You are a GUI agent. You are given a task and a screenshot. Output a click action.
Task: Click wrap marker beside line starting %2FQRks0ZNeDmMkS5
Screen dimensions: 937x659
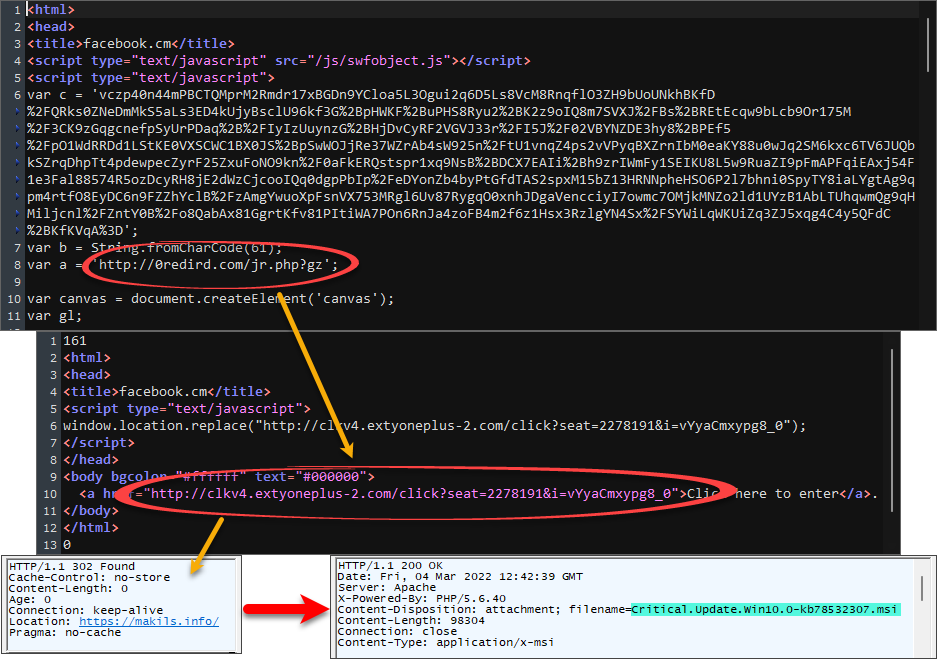click(x=18, y=112)
